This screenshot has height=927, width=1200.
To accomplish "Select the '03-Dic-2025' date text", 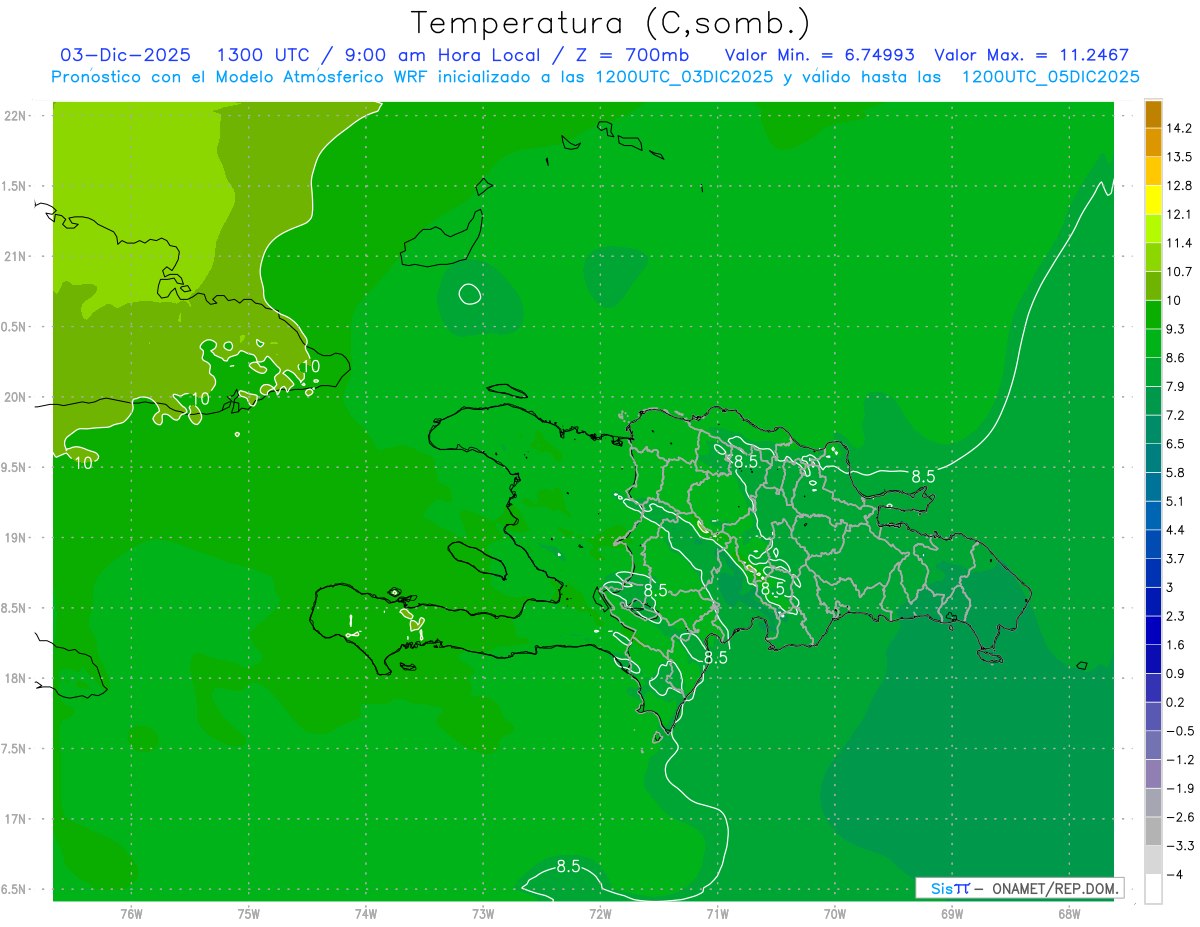I will (125, 55).
